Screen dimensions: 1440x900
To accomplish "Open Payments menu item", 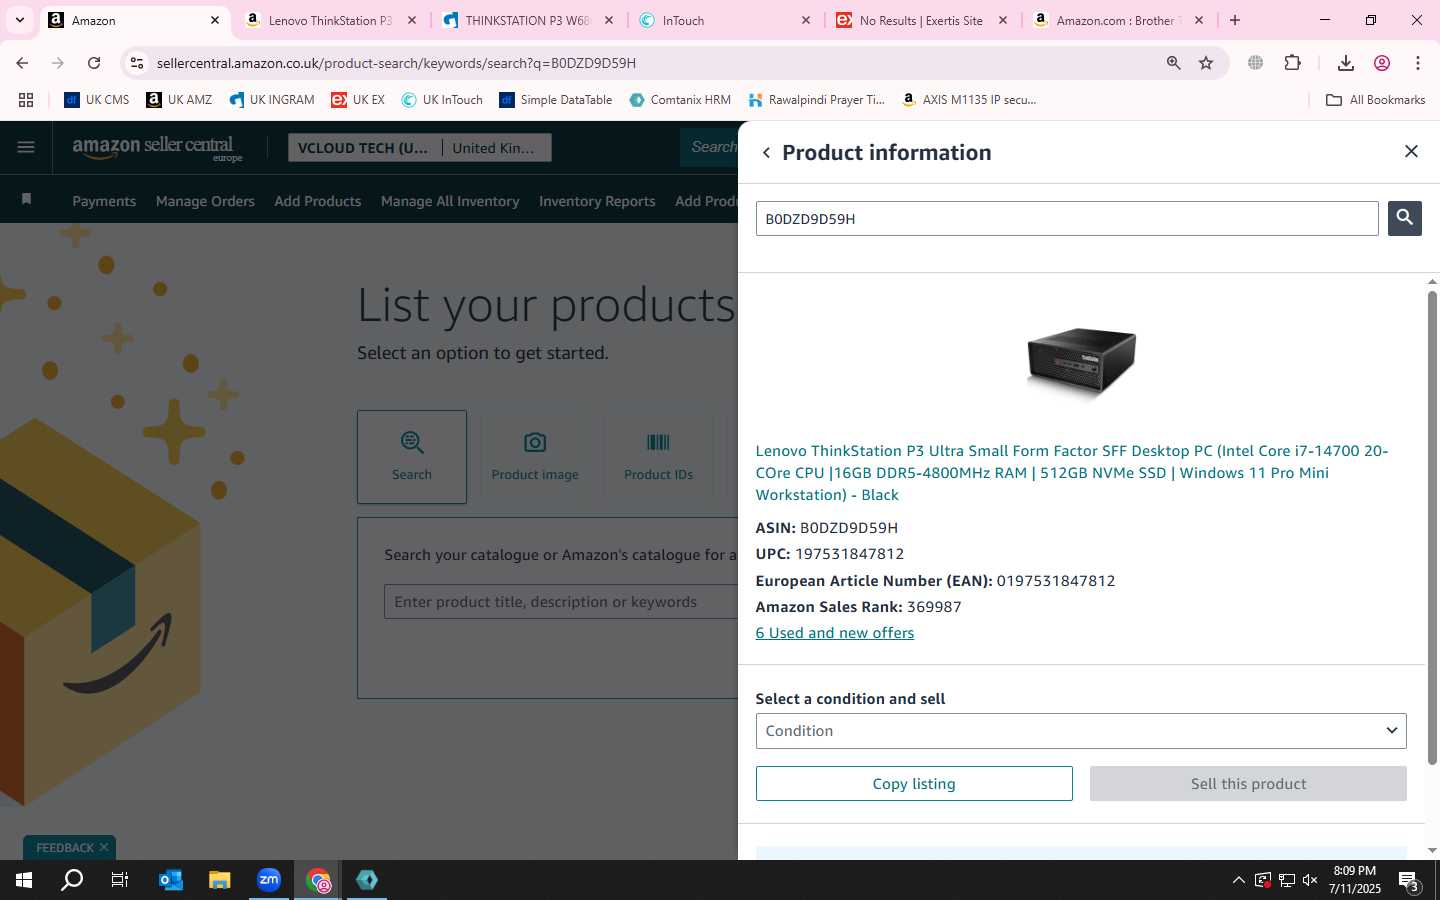I will click(x=104, y=201).
